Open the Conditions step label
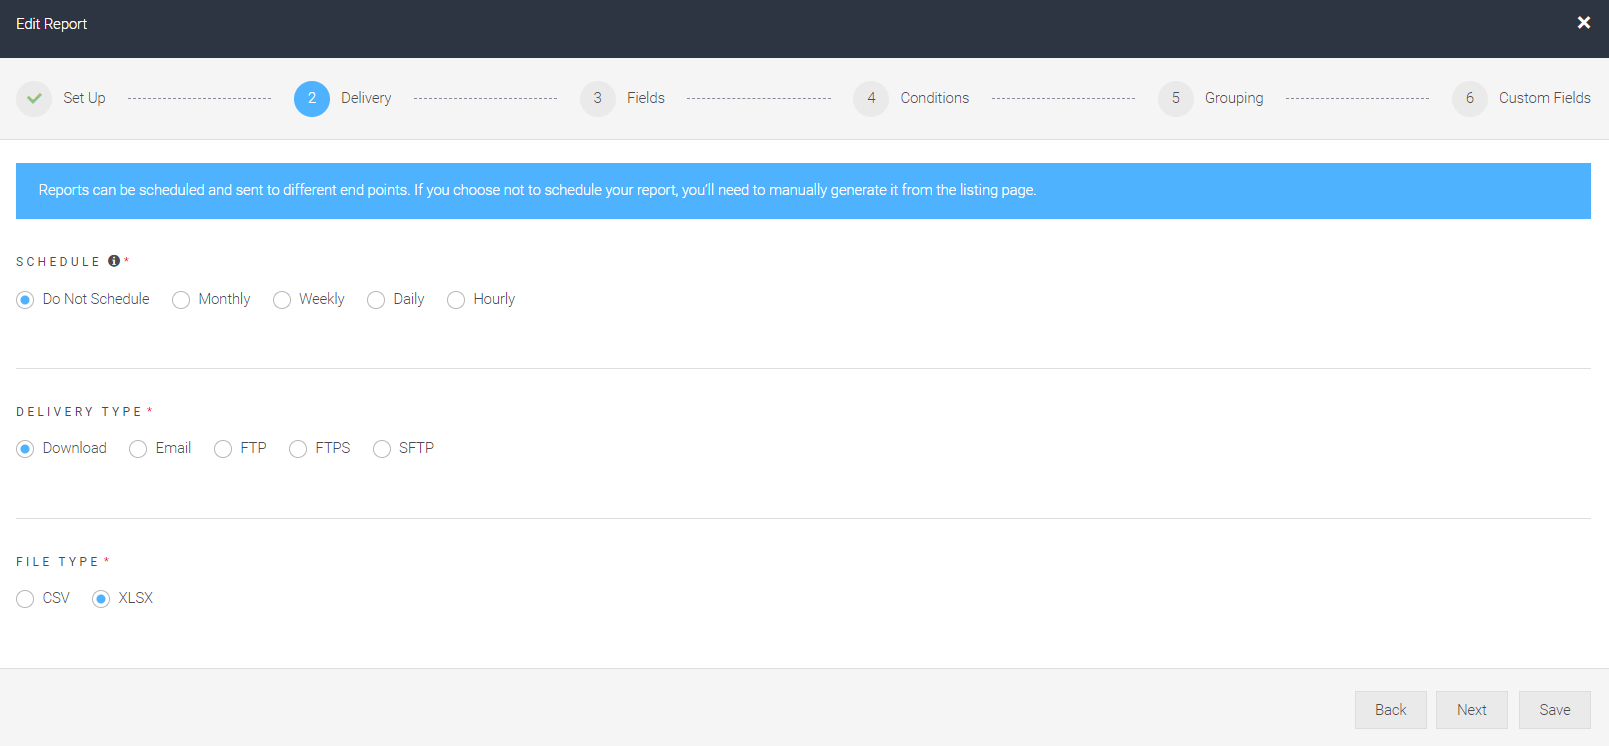This screenshot has height=746, width=1609. click(935, 98)
